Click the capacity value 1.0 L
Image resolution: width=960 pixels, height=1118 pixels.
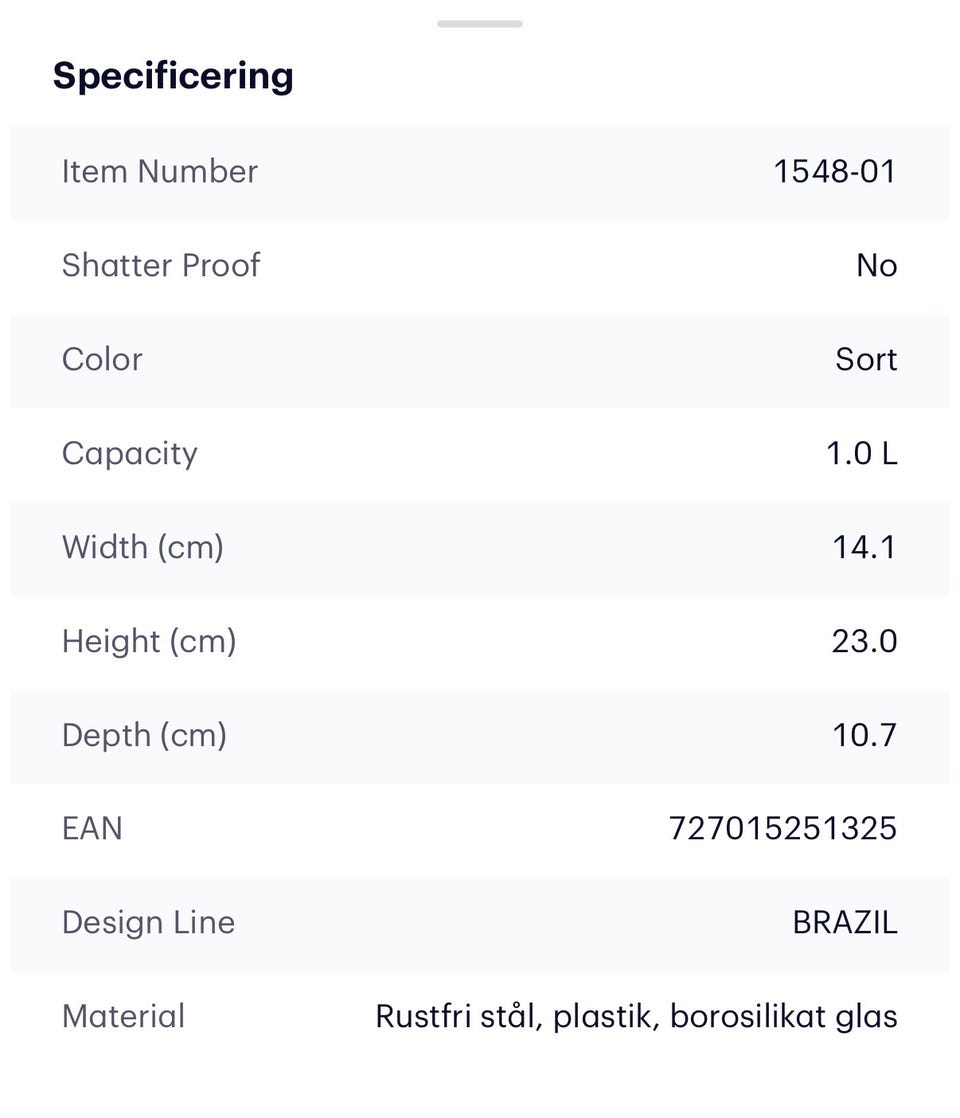click(x=862, y=454)
